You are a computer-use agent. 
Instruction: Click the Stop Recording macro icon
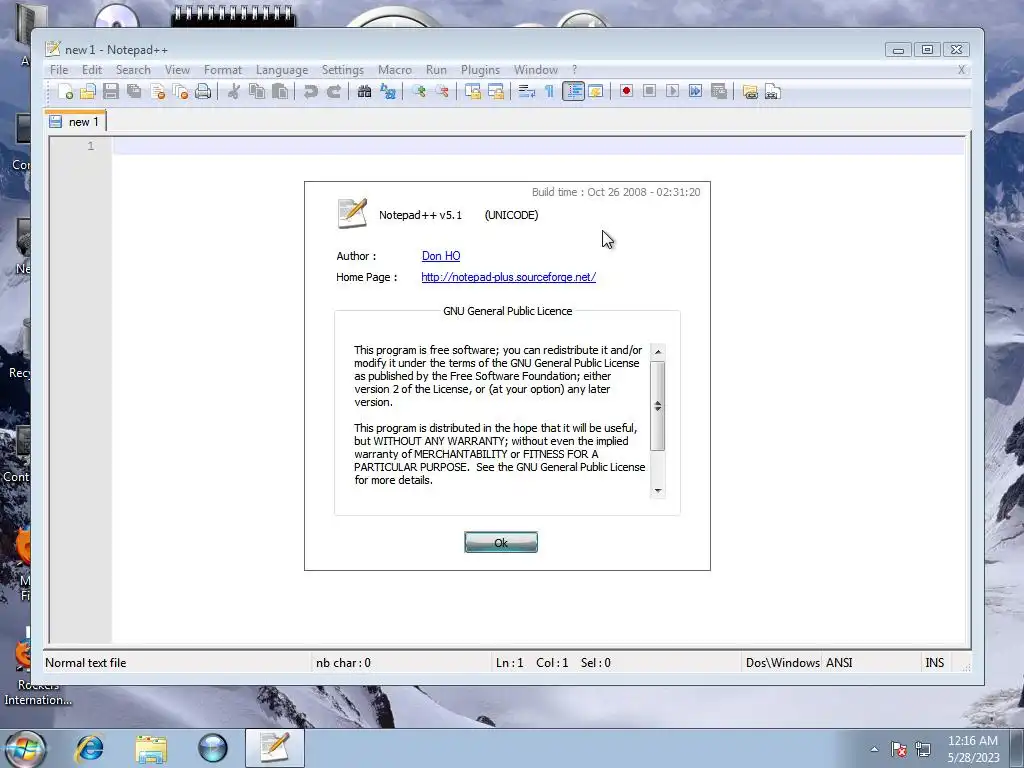(649, 91)
